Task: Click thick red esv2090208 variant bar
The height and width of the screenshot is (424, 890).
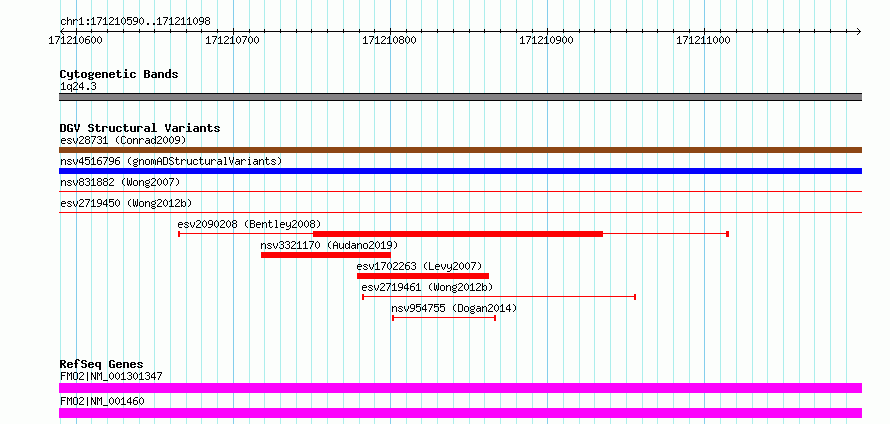Action: pos(457,234)
